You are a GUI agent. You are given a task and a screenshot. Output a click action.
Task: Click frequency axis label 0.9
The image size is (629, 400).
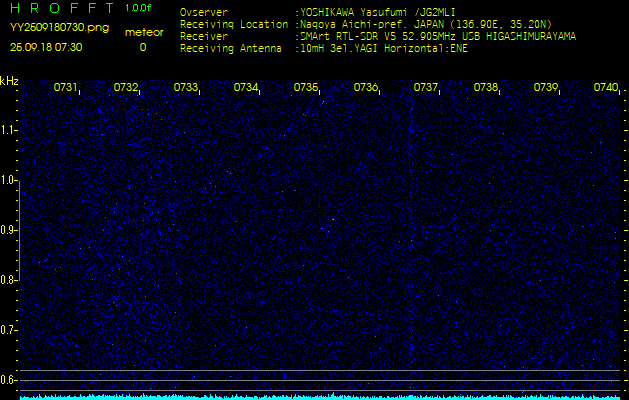(x=8, y=230)
